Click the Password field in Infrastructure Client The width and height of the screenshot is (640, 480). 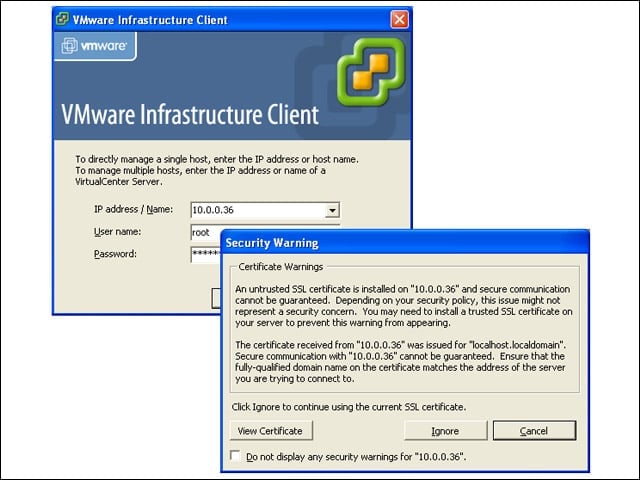point(206,254)
